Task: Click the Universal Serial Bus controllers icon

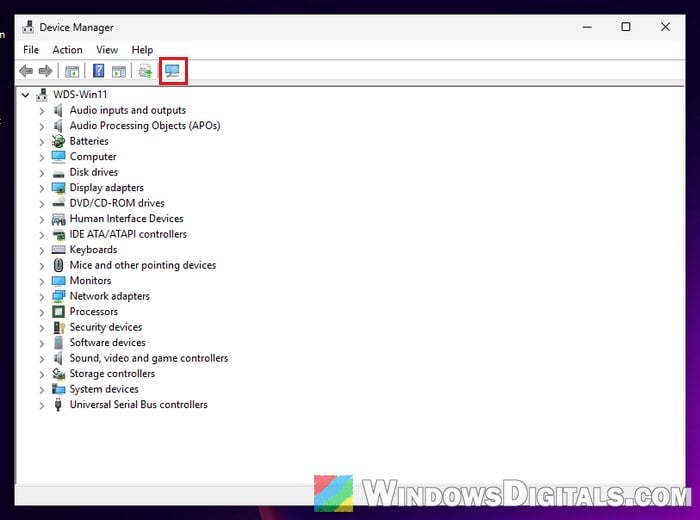Action: pos(58,405)
